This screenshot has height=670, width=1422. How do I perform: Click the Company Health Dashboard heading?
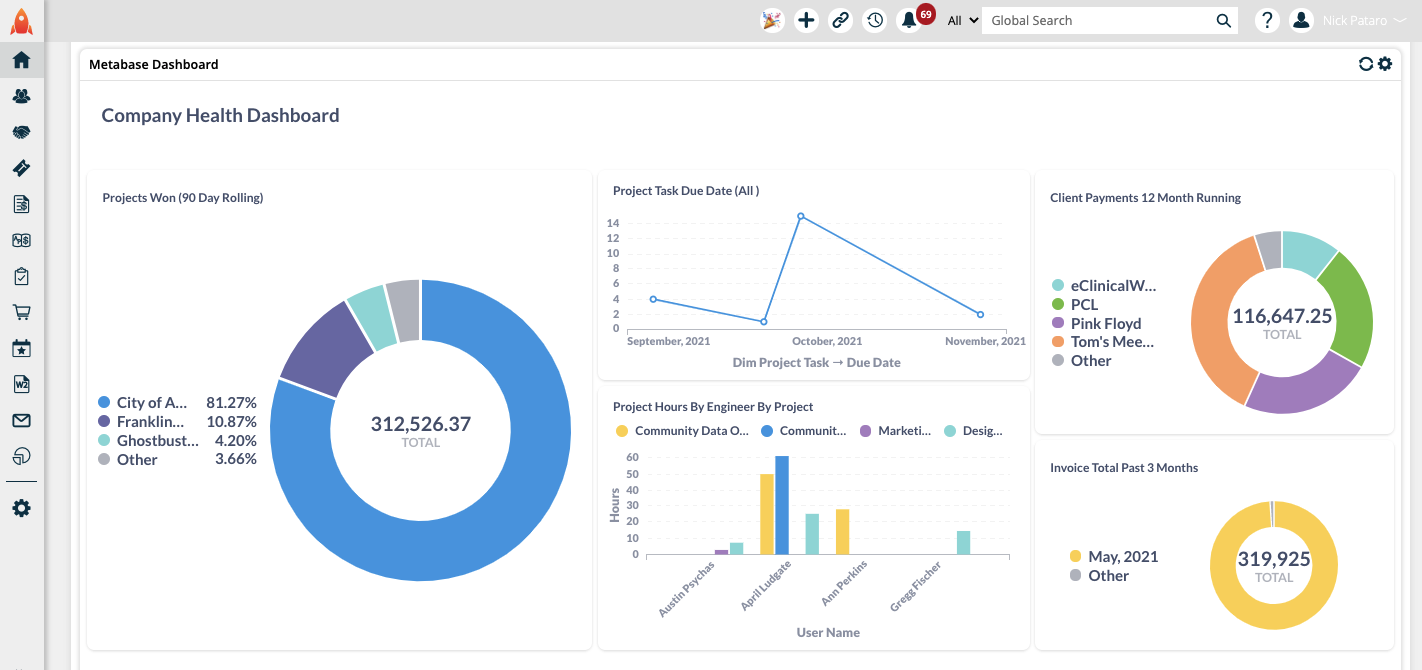[221, 116]
